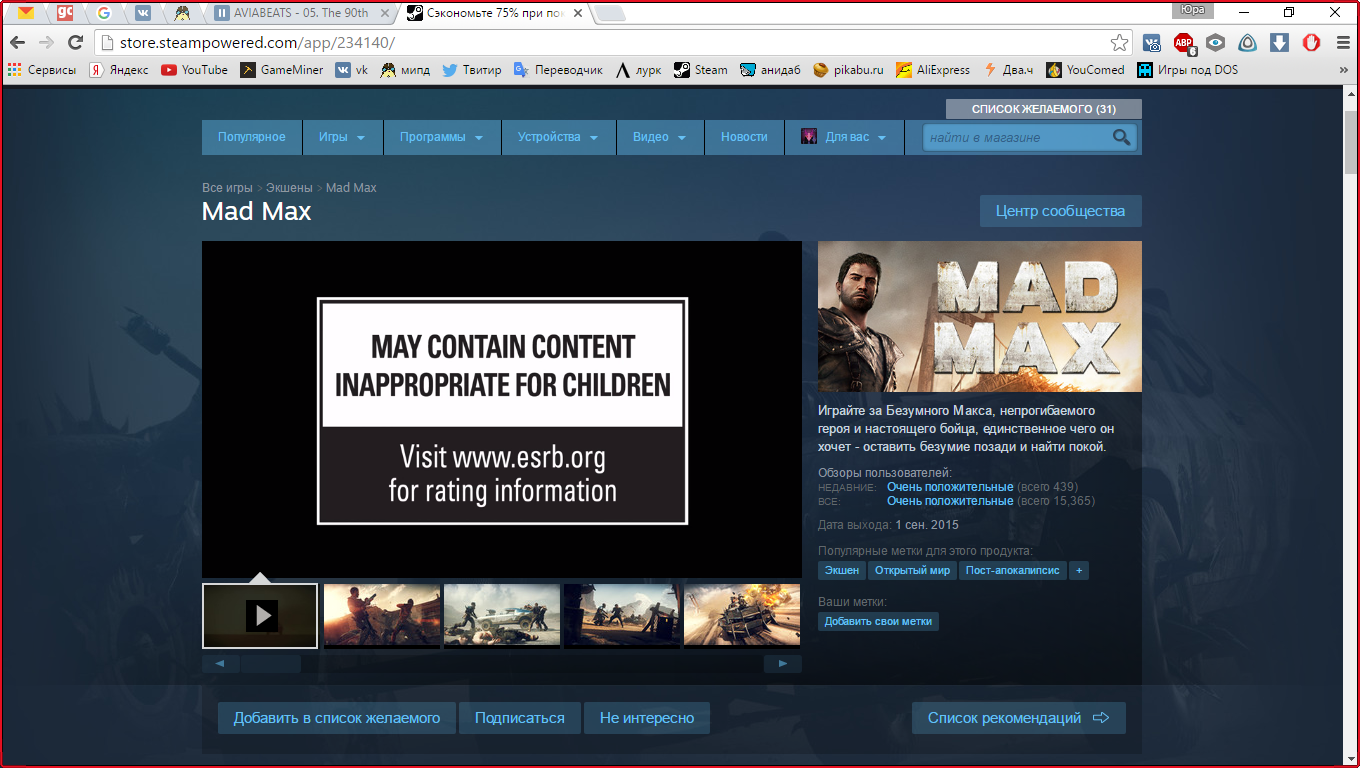Open the лурк bookmark
The width and height of the screenshot is (1360, 768).
coord(638,70)
